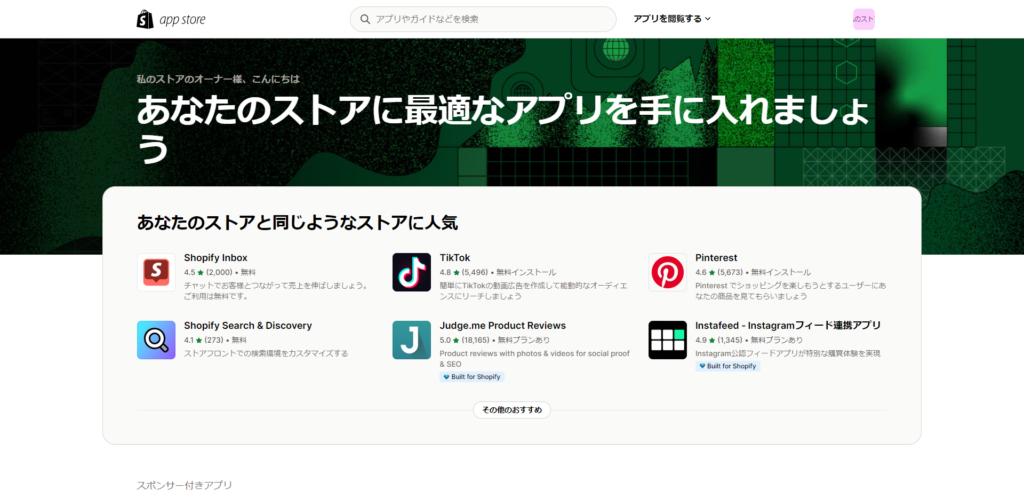Image resolution: width=1024 pixels, height=497 pixels.
Task: Open the store account avatar
Action: pos(863,20)
